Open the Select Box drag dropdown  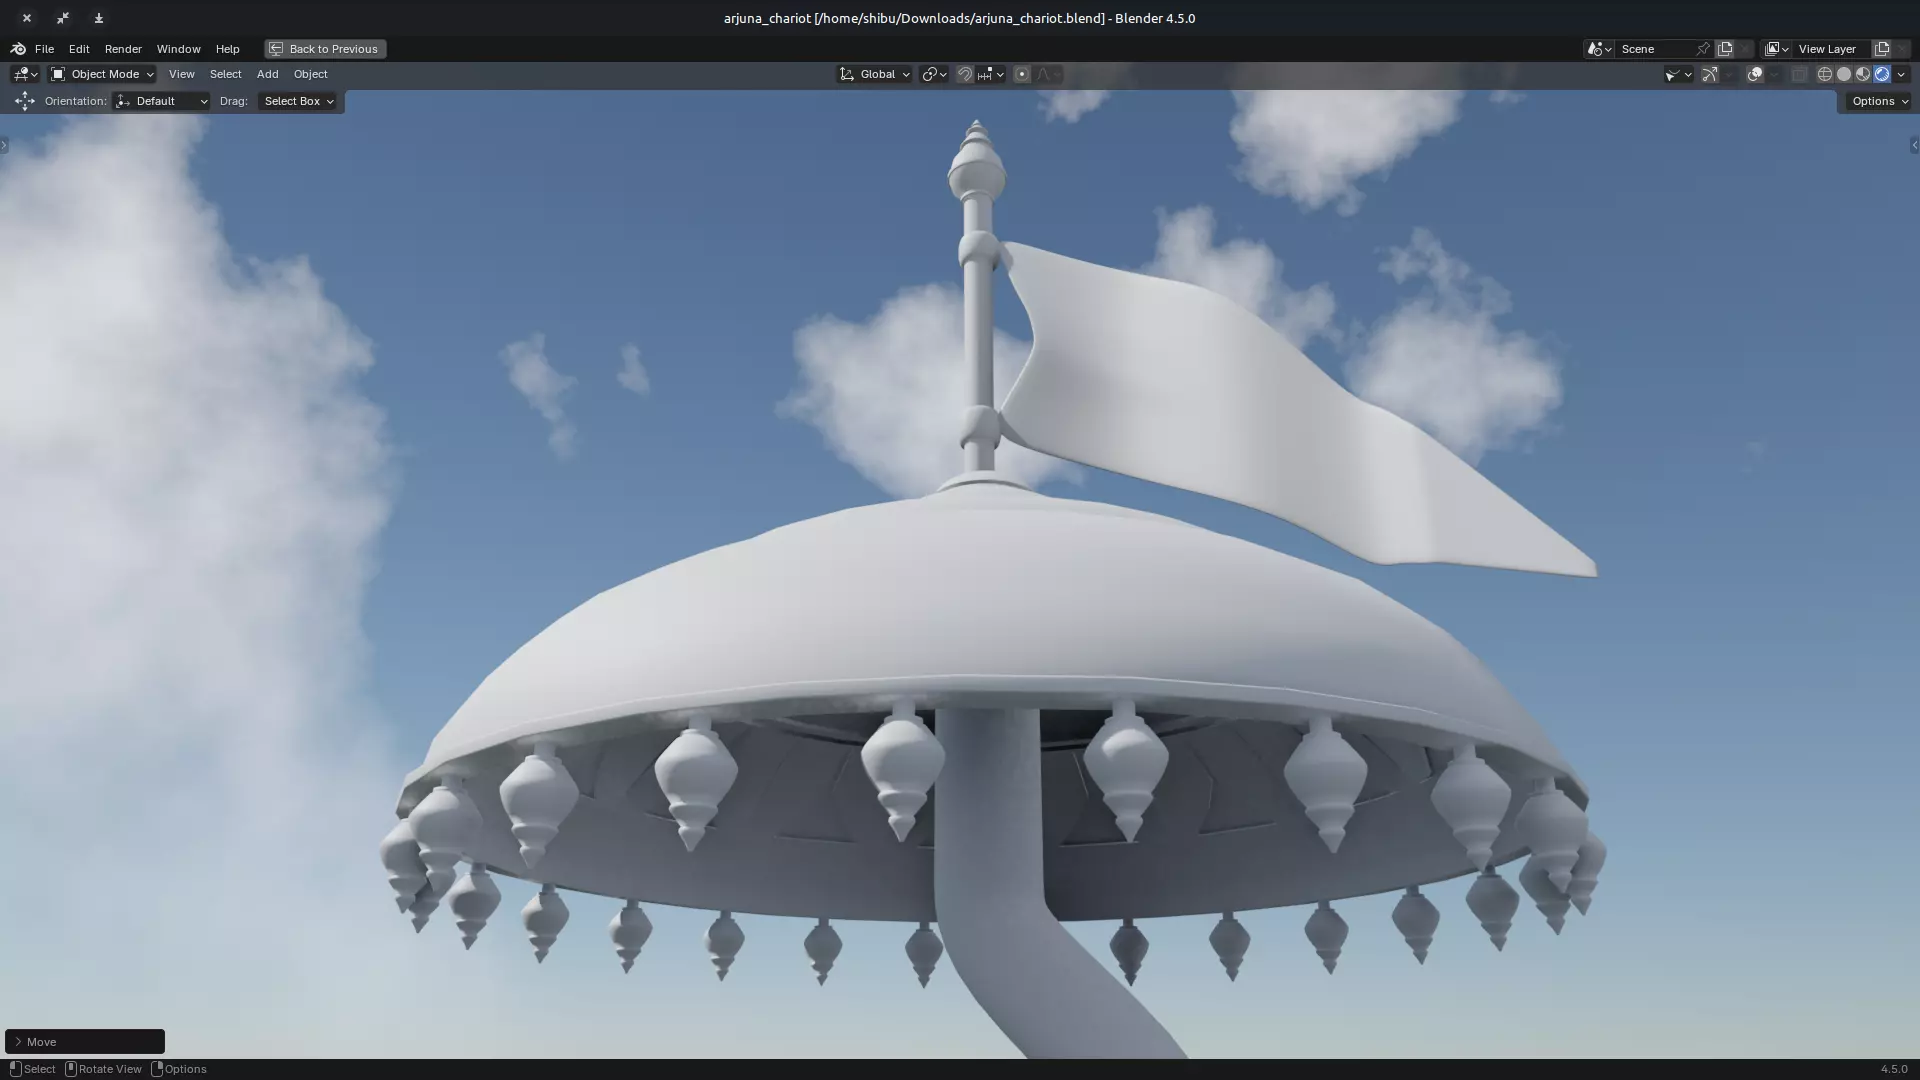[x=298, y=101]
